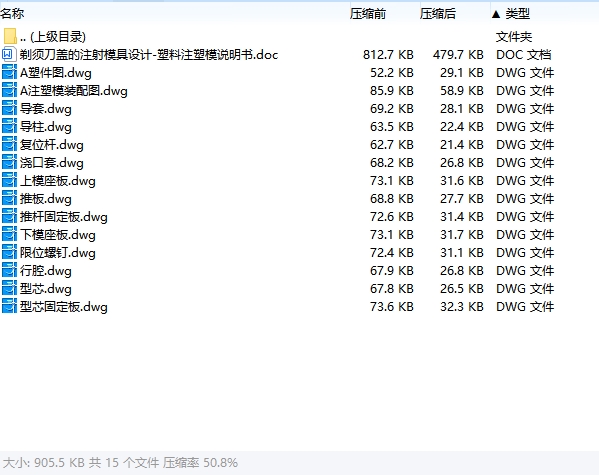Click the 行腔.dwg file icon
The height and width of the screenshot is (475, 599).
coord(9,271)
